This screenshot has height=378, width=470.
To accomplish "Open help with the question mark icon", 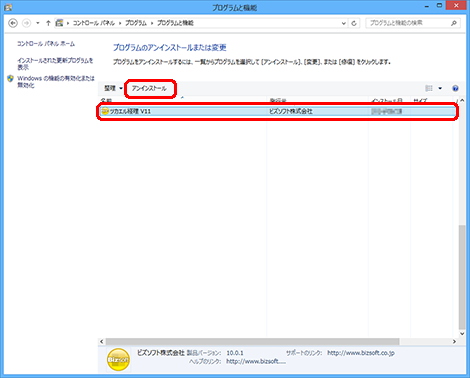I will [455, 88].
